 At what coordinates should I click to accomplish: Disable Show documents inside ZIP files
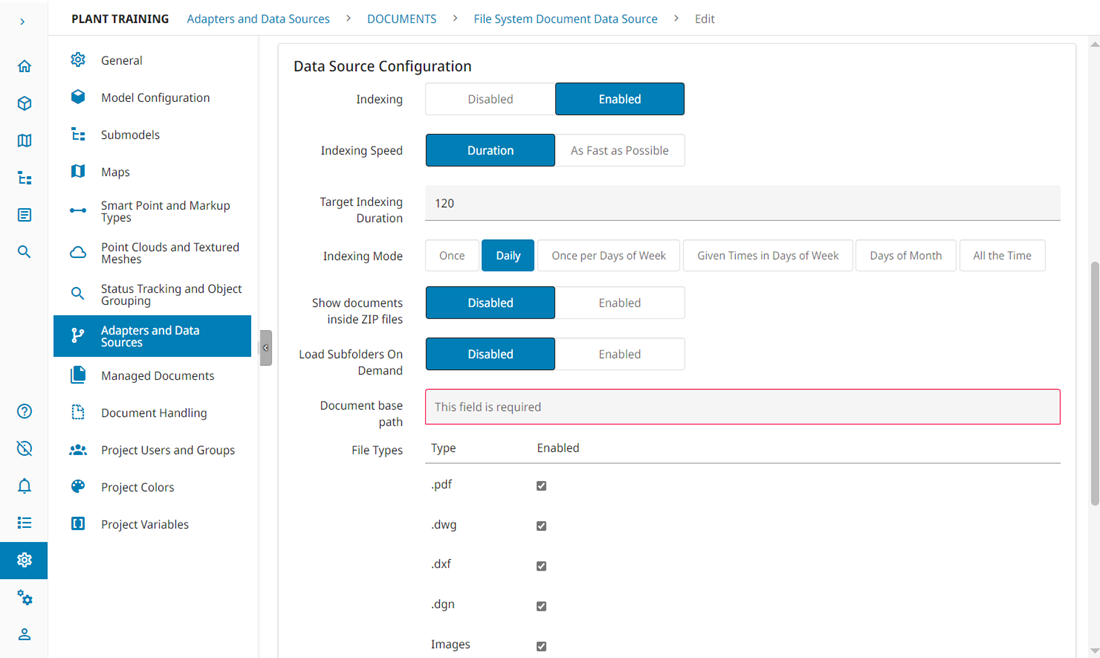pos(490,302)
